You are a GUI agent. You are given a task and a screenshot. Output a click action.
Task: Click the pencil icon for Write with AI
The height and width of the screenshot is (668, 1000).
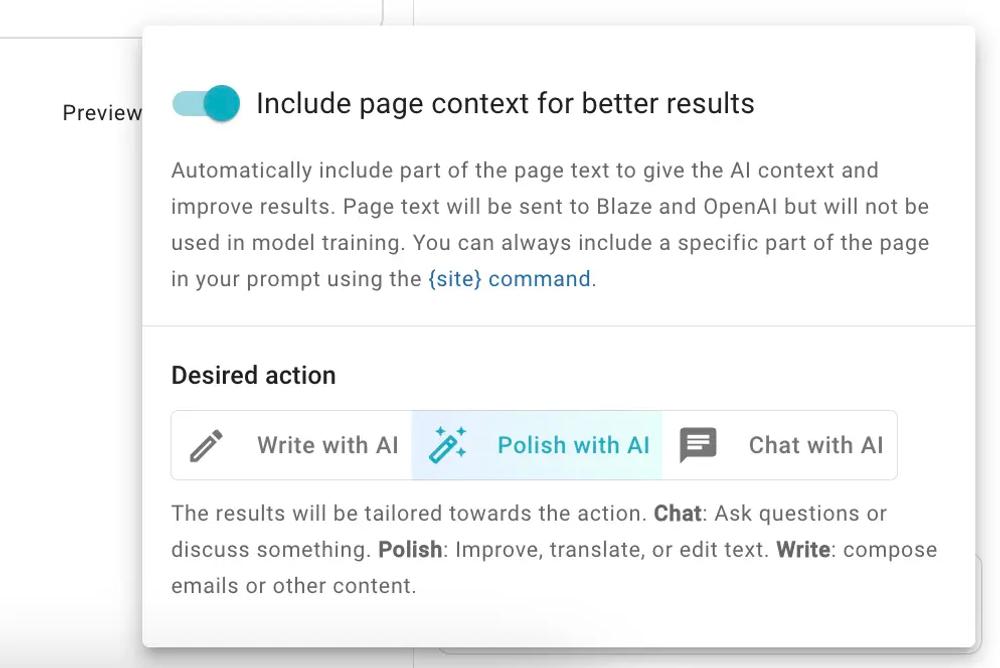click(207, 445)
